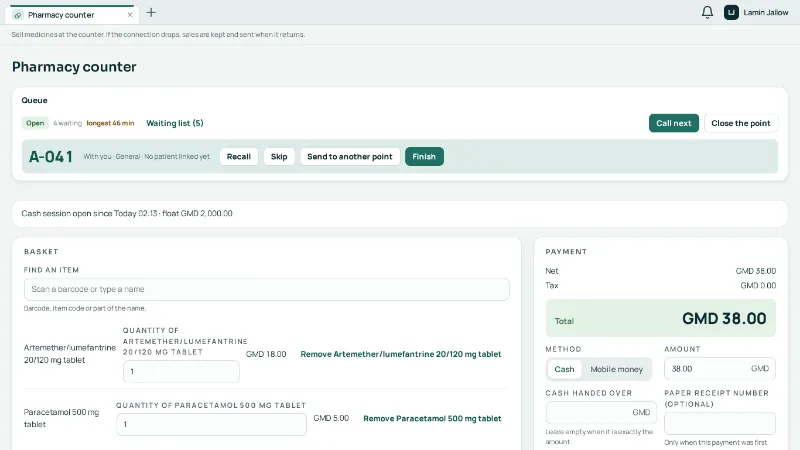Click the Pharmacy counter tab icon

(18, 15)
